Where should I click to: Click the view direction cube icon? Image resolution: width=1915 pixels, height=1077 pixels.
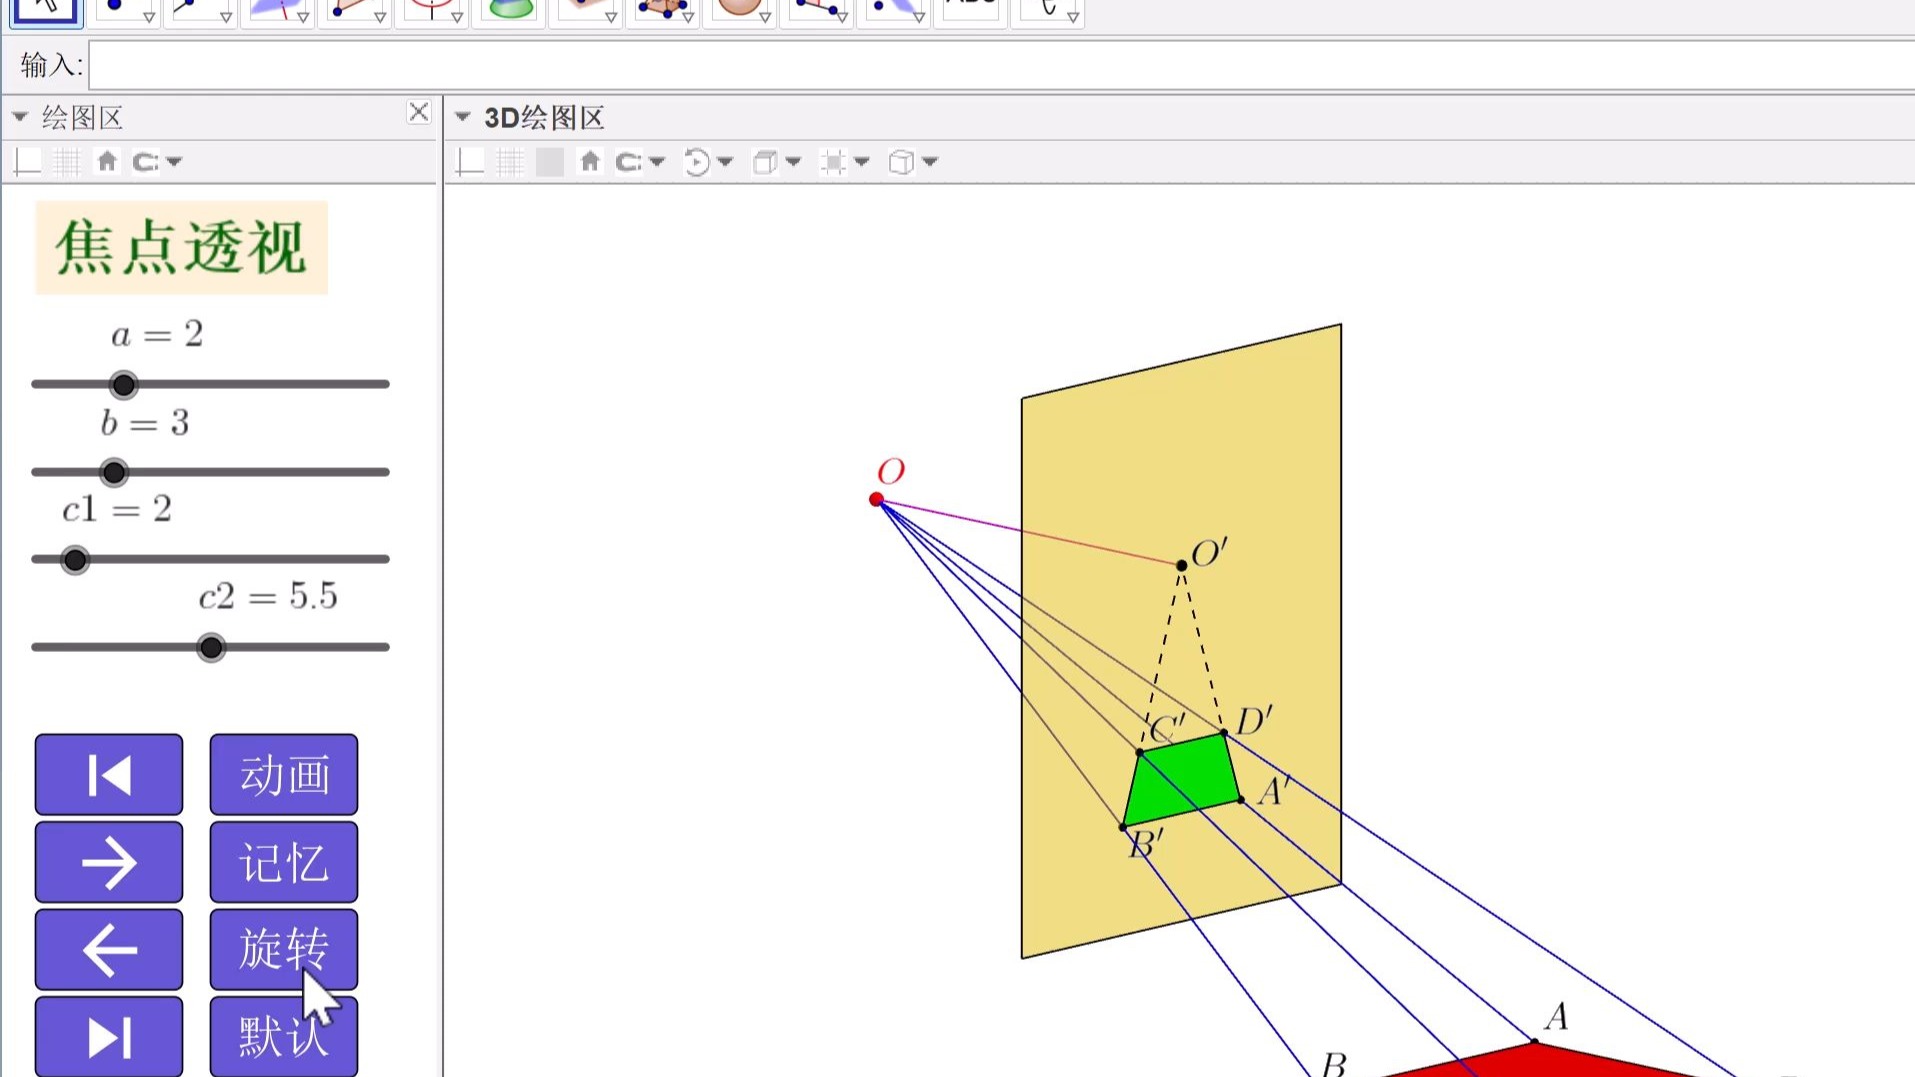click(765, 161)
